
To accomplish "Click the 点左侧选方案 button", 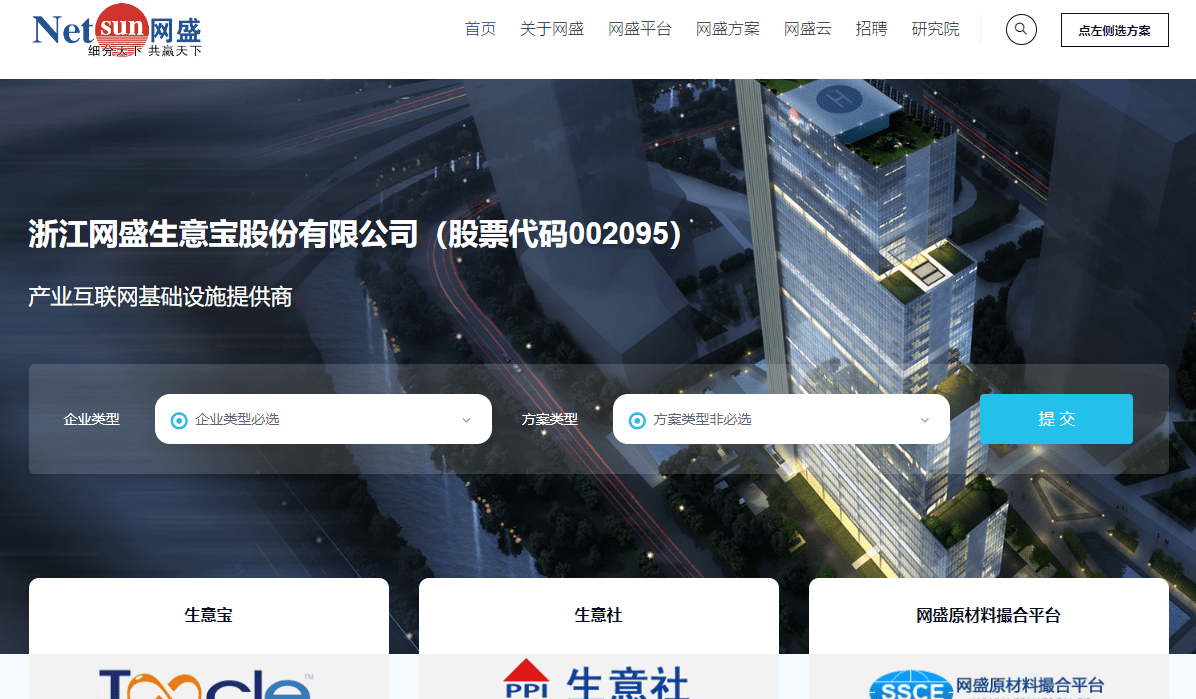I will (x=1114, y=29).
